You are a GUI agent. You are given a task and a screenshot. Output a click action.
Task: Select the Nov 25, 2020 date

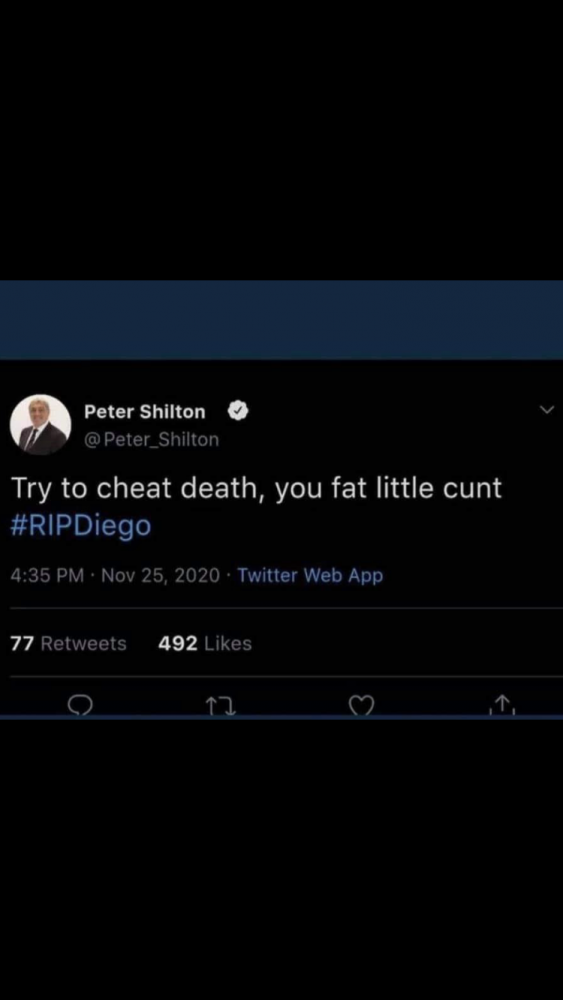coord(160,575)
